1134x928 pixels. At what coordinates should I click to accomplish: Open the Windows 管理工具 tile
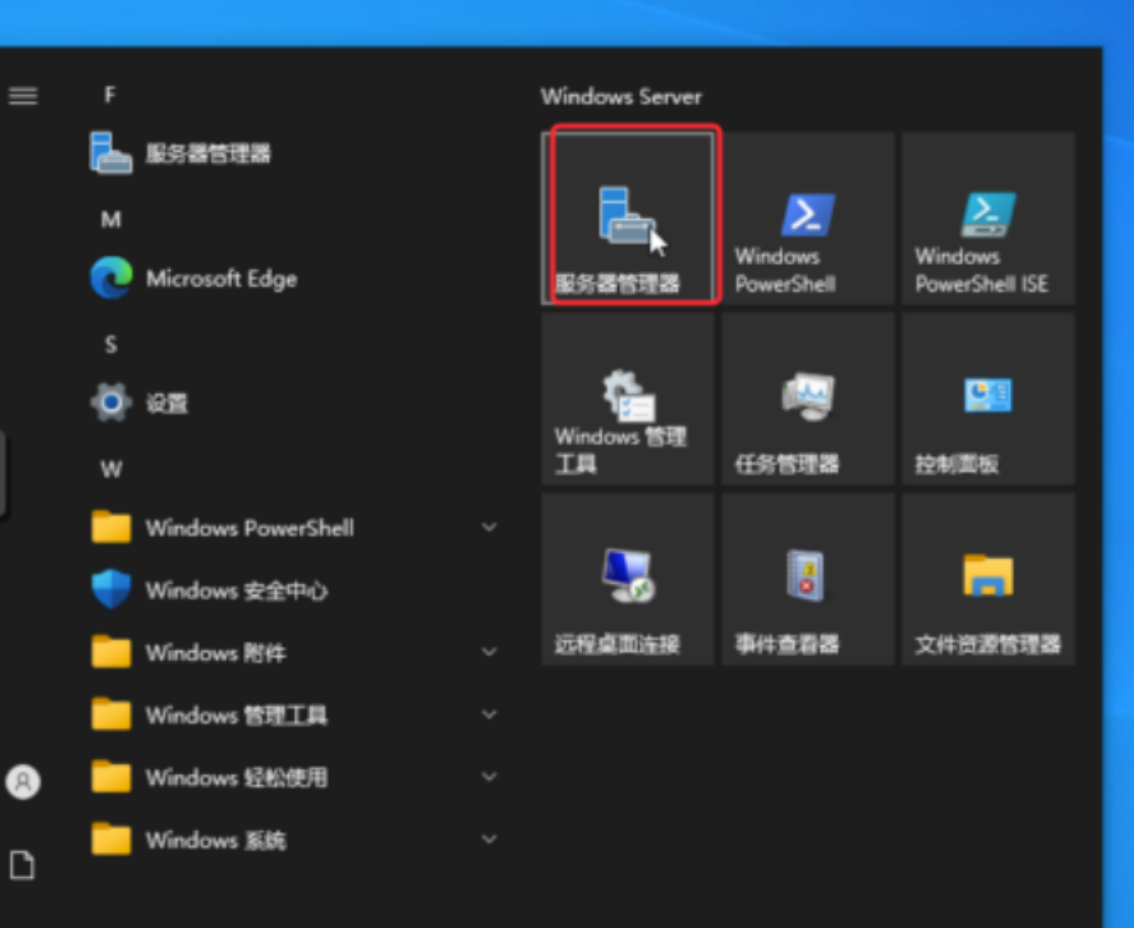pos(628,398)
